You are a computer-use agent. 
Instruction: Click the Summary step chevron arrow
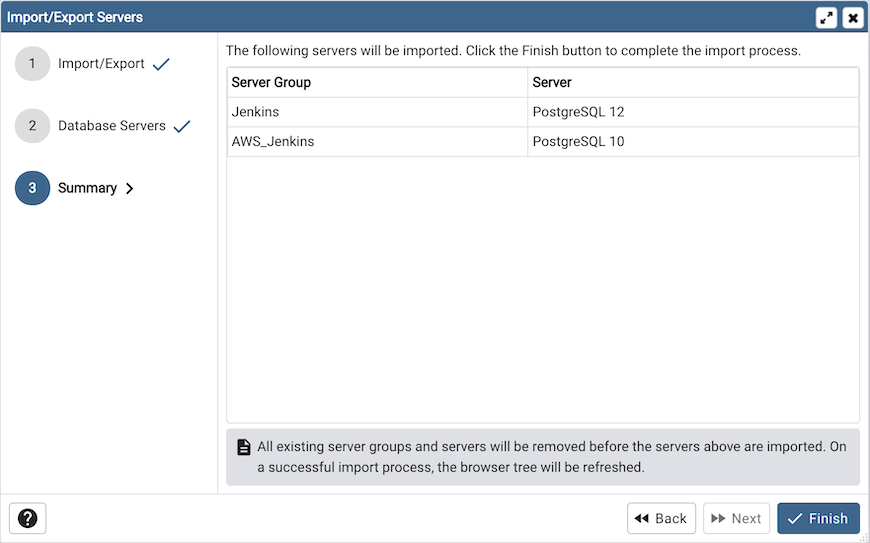pos(130,188)
